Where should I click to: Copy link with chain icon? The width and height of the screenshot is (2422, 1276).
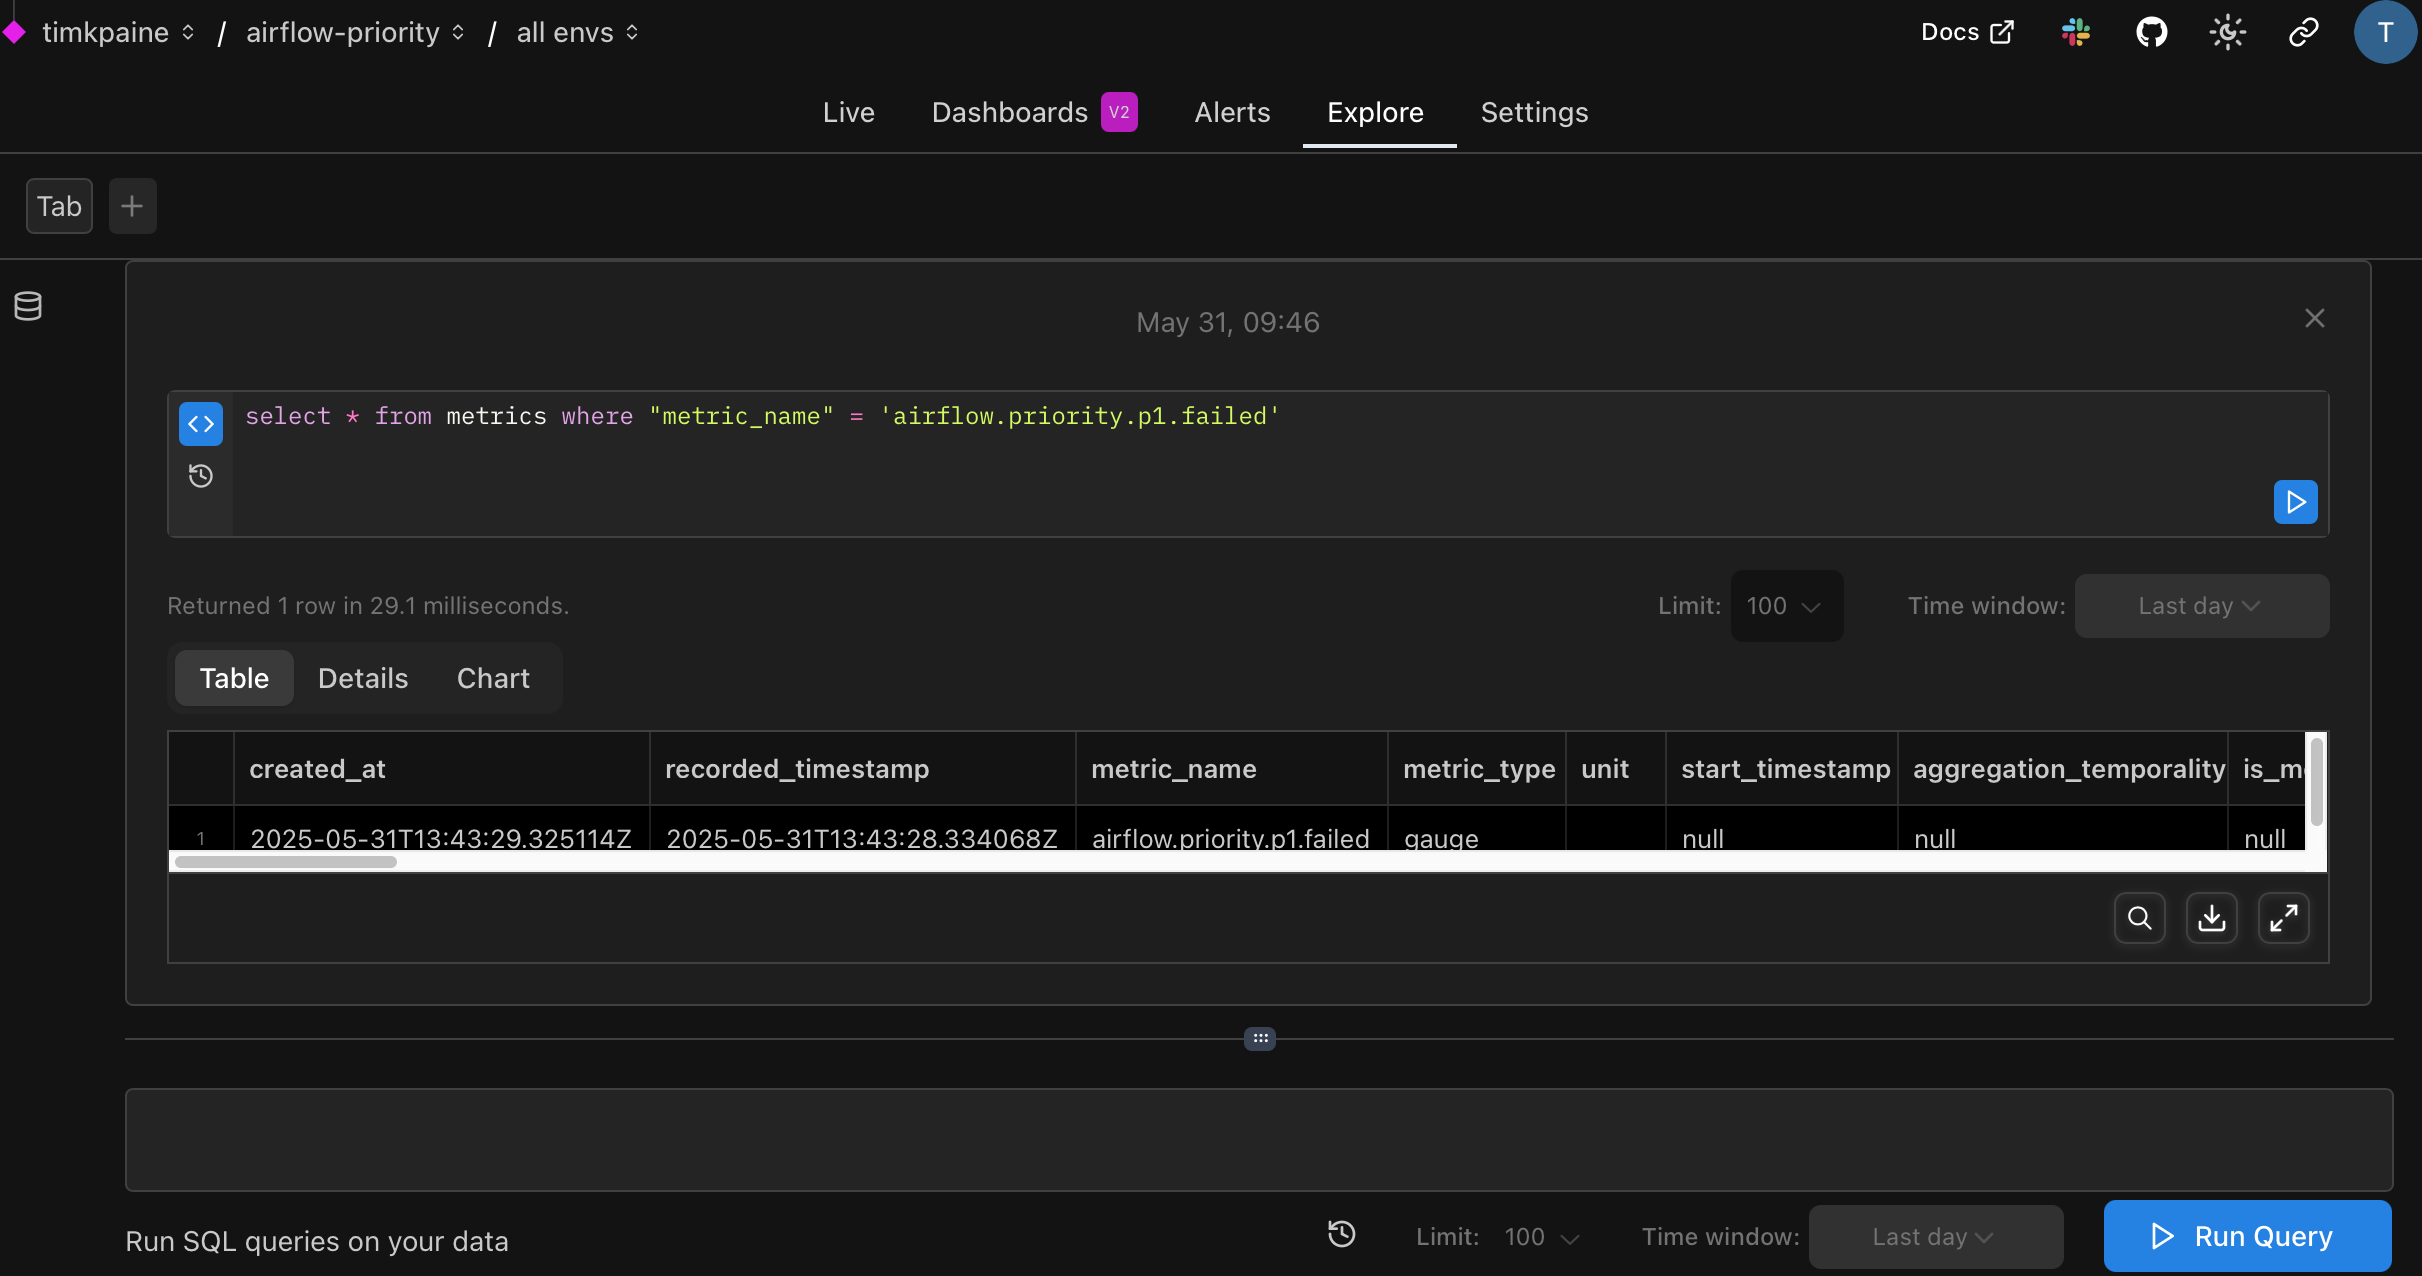coord(2303,33)
